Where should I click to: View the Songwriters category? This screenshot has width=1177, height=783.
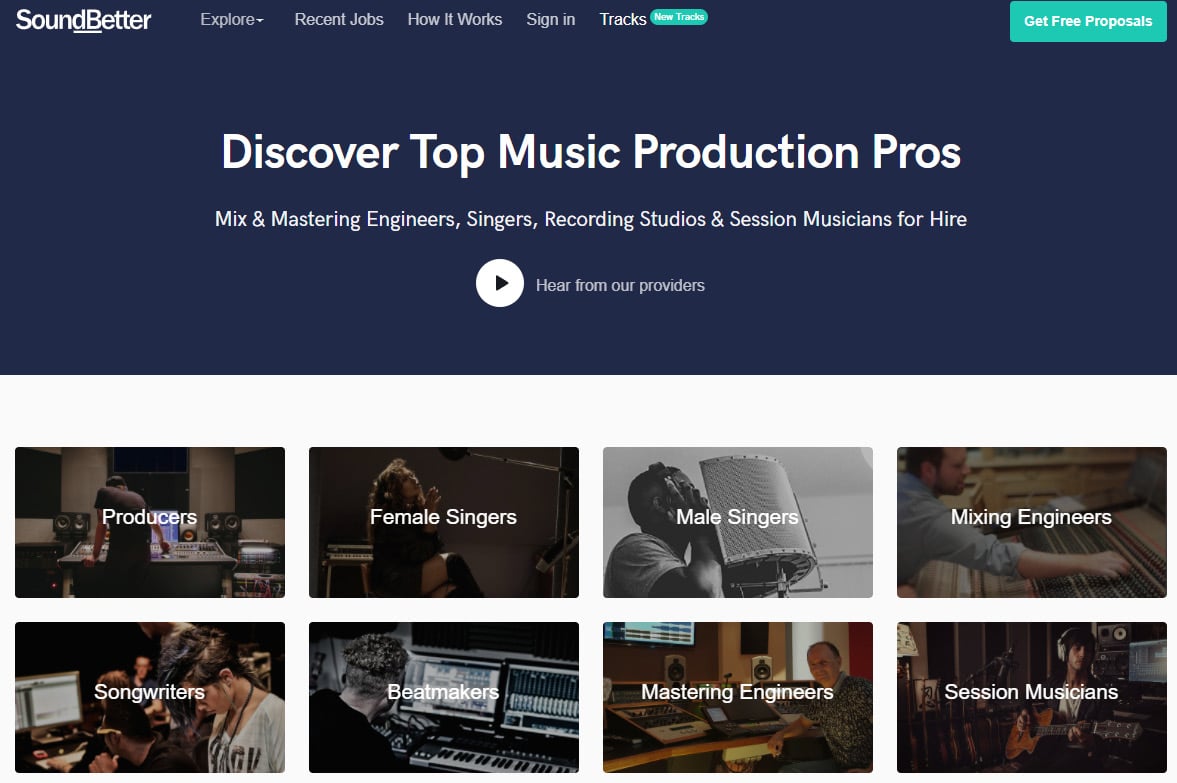[x=150, y=696]
